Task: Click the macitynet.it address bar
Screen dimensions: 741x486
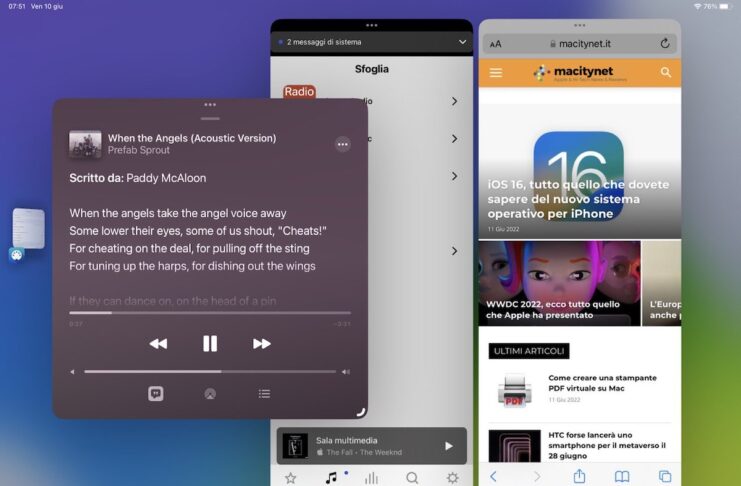Action: click(580, 44)
